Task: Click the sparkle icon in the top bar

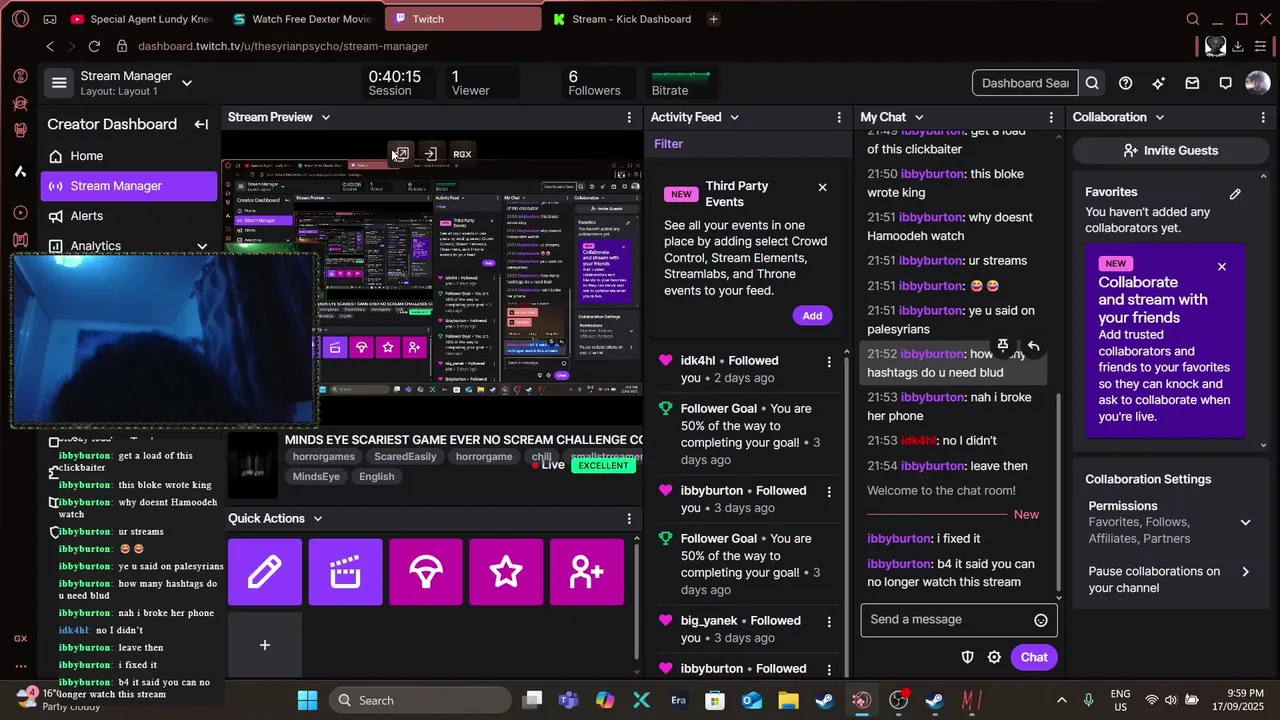Action: (x=1158, y=83)
